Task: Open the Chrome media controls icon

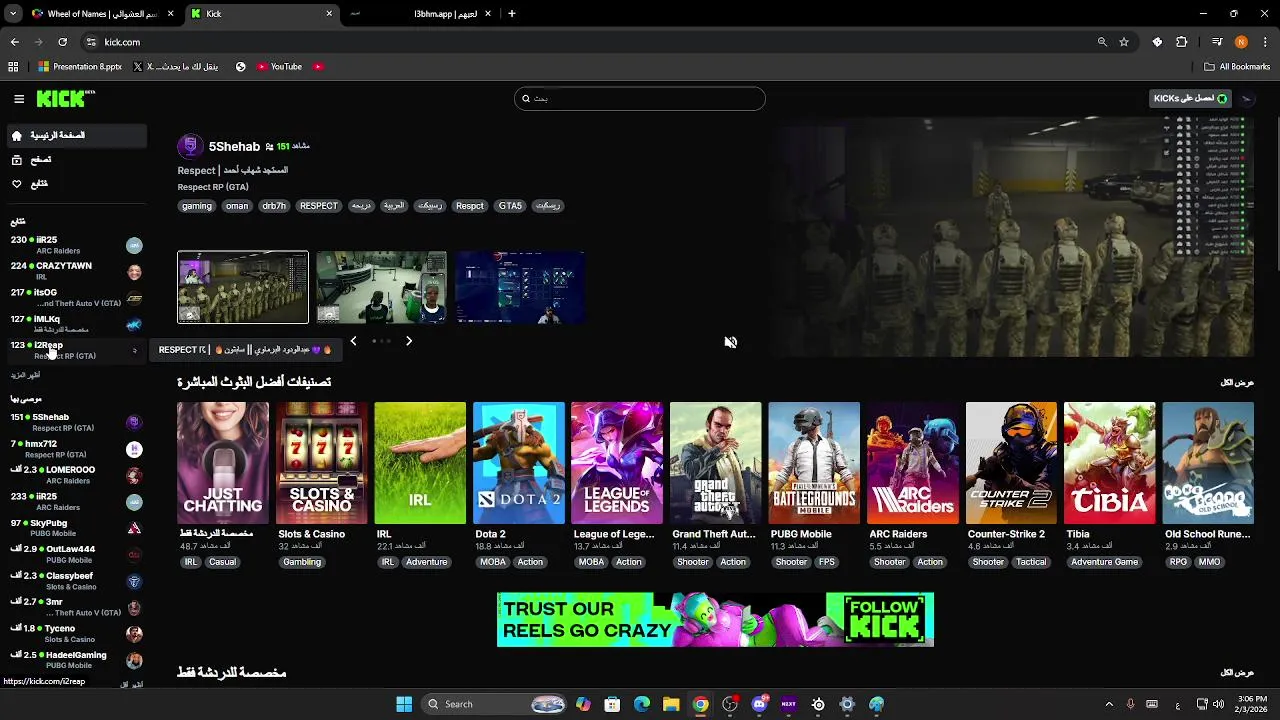Action: 1217,42
